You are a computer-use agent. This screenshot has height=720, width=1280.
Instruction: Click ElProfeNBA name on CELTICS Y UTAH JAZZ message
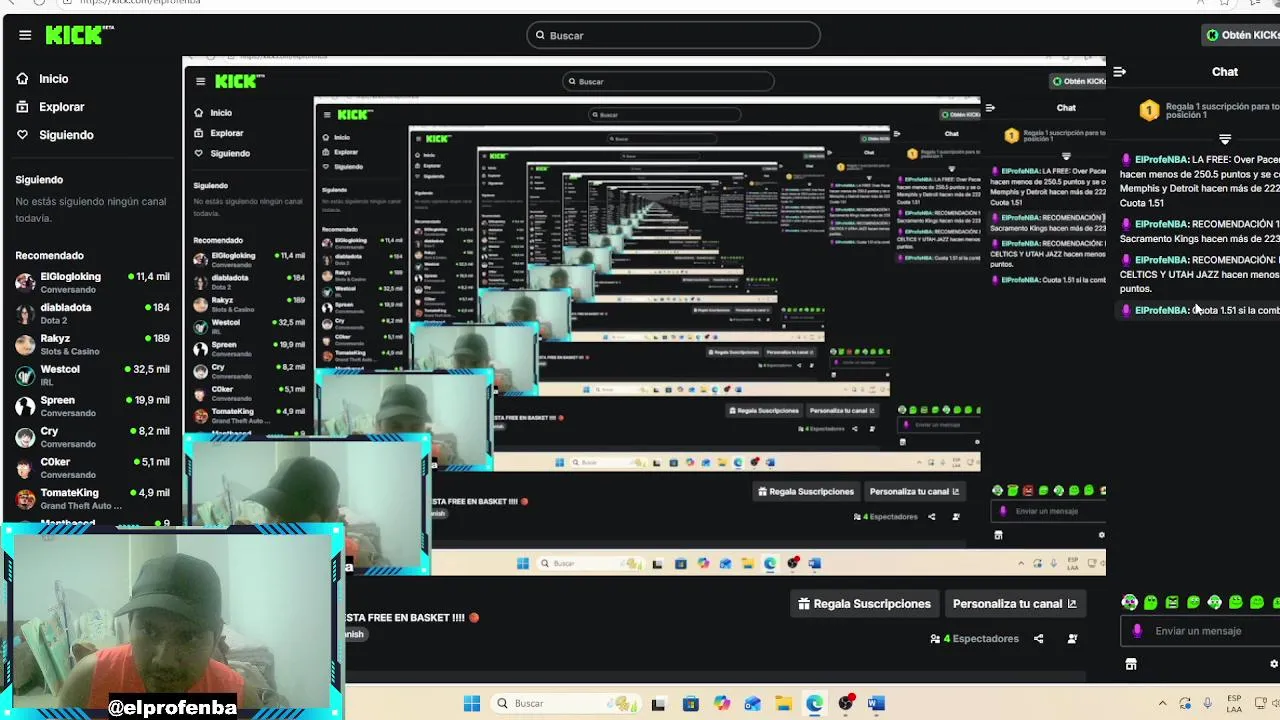coord(1161,260)
